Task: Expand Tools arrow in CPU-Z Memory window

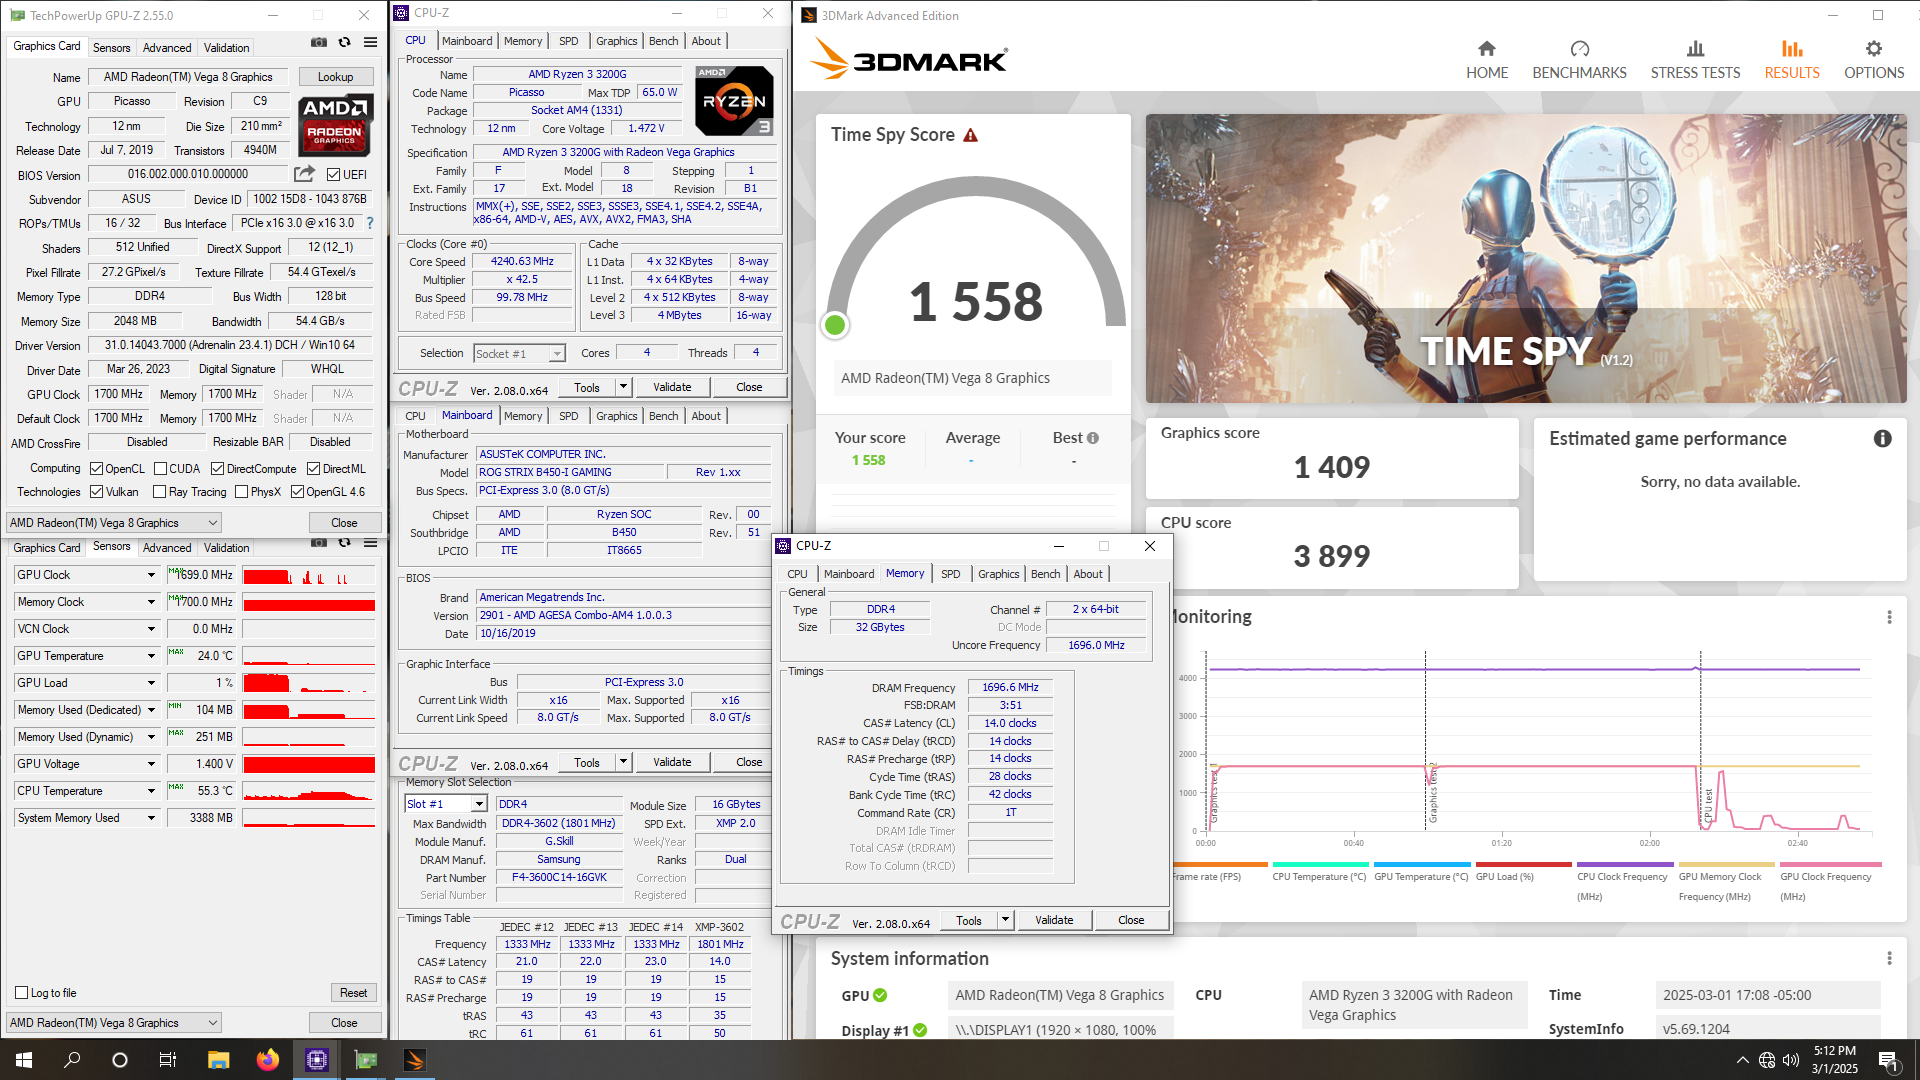Action: pyautogui.click(x=1005, y=920)
